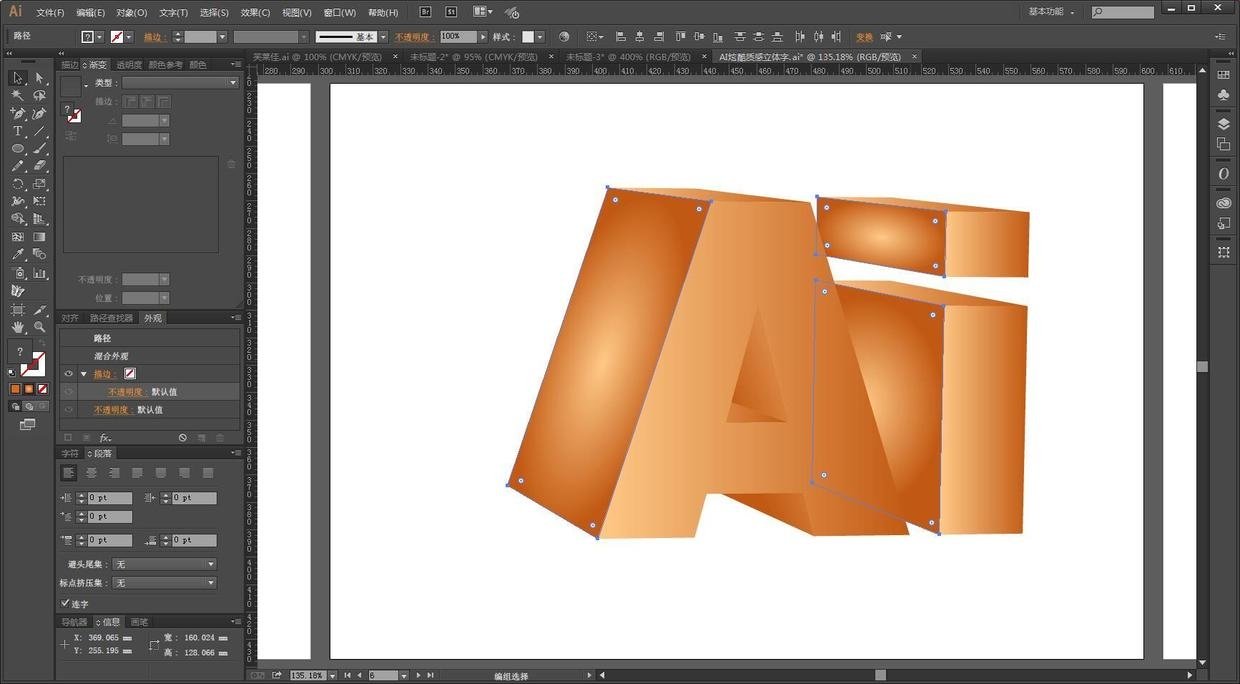Open the 效果(C) menu
This screenshot has width=1240, height=684.
coord(255,13)
